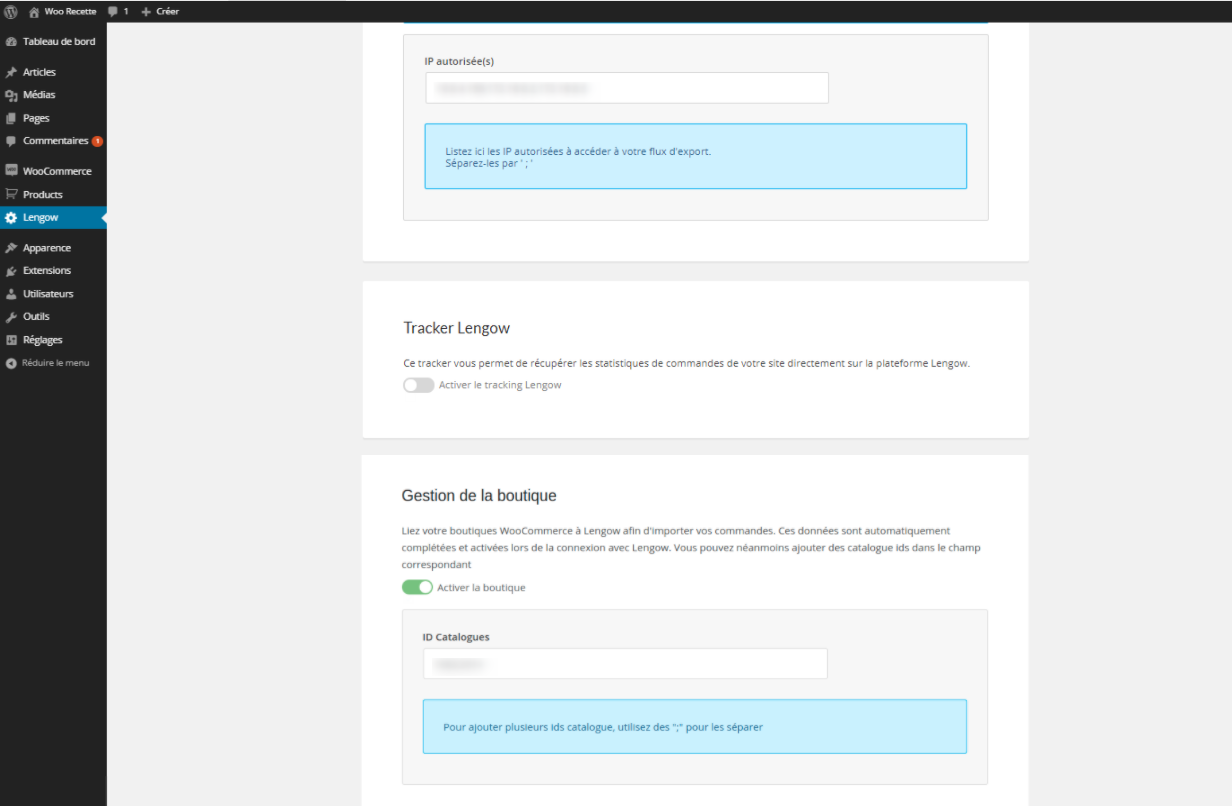Click the Médias media icon
This screenshot has width=1232, height=806.
[11, 95]
